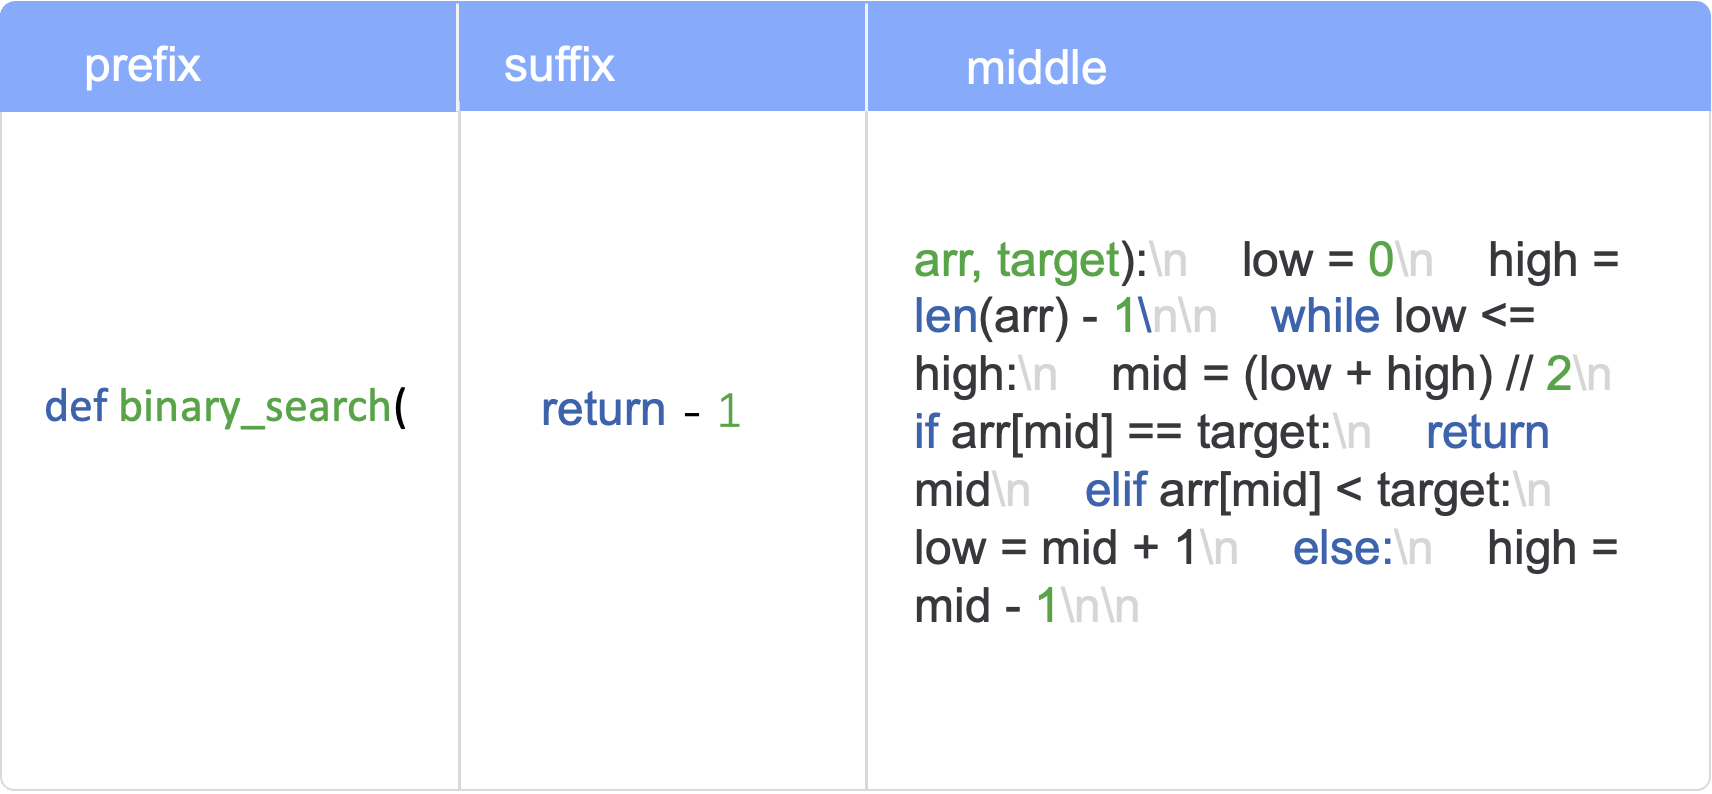Click the while keyword
The width and height of the screenshot is (1712, 794).
[1325, 317]
